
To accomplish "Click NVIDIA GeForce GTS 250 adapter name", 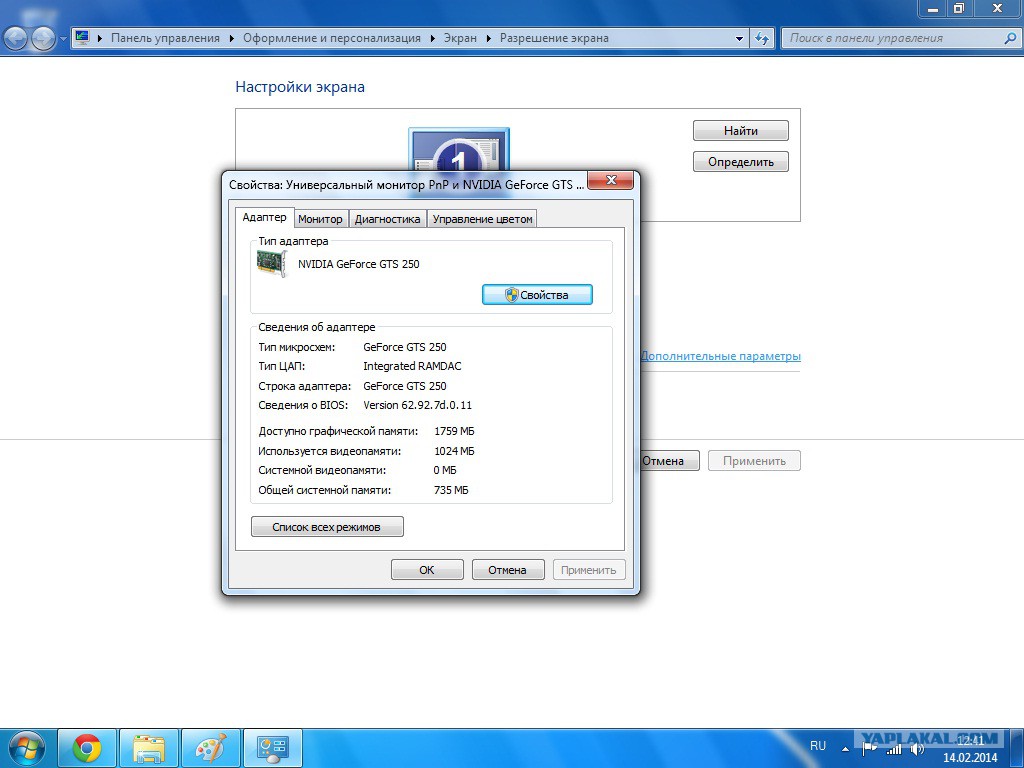I will [359, 264].
